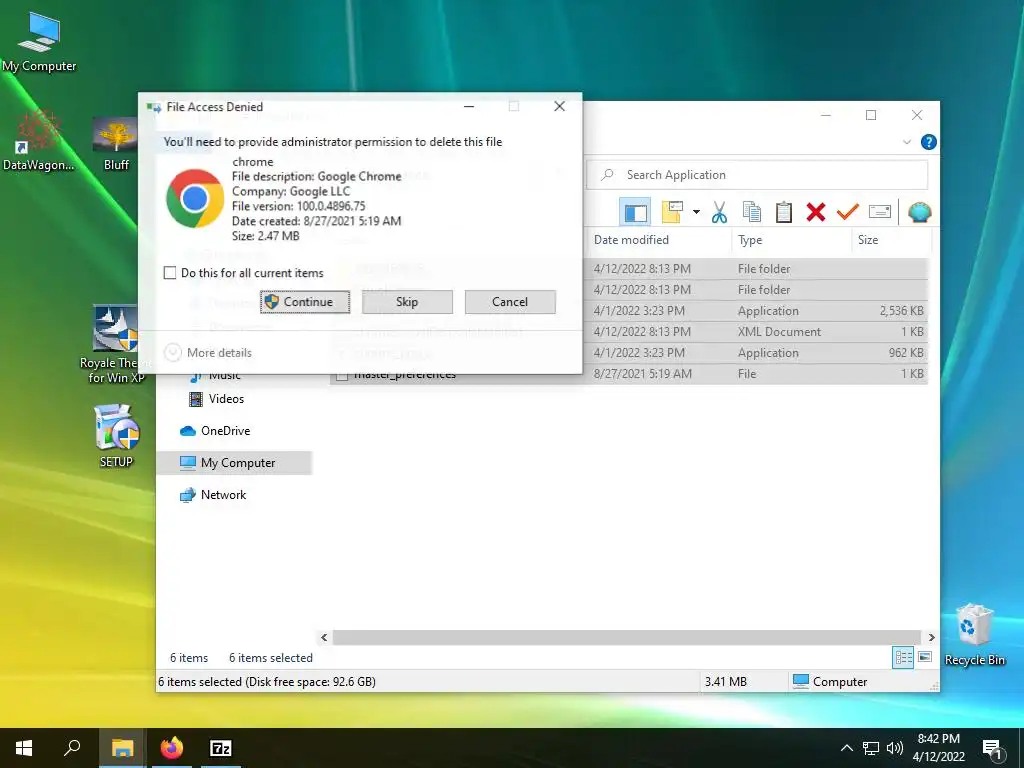1024x768 pixels.
Task: Switch to Details view icon at bottom right
Action: pos(903,658)
